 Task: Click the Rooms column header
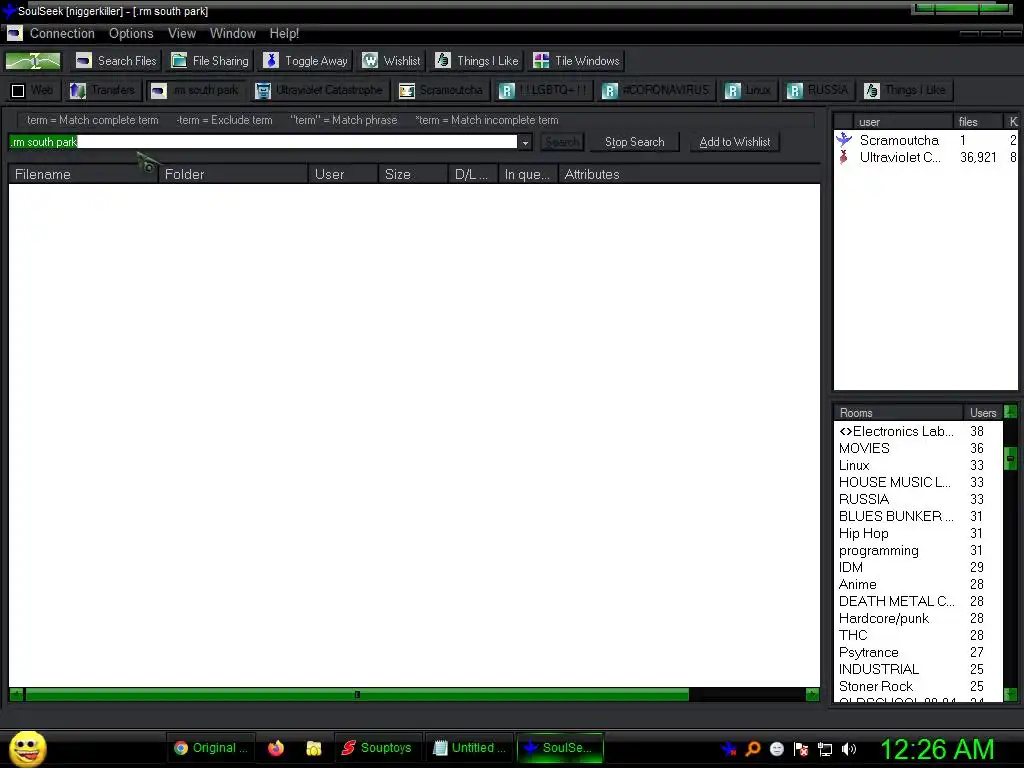pyautogui.click(x=899, y=413)
